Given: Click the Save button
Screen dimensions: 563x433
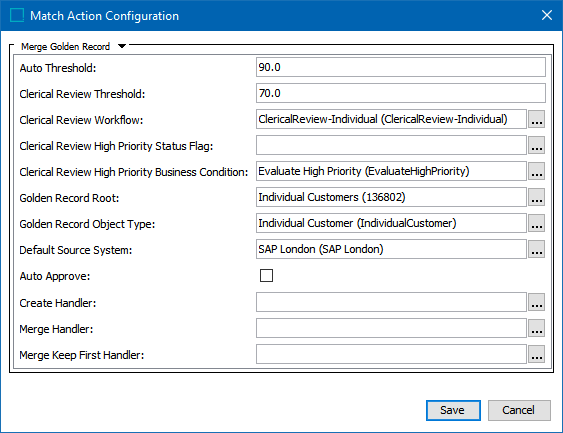Looking at the screenshot, I should [x=453, y=410].
